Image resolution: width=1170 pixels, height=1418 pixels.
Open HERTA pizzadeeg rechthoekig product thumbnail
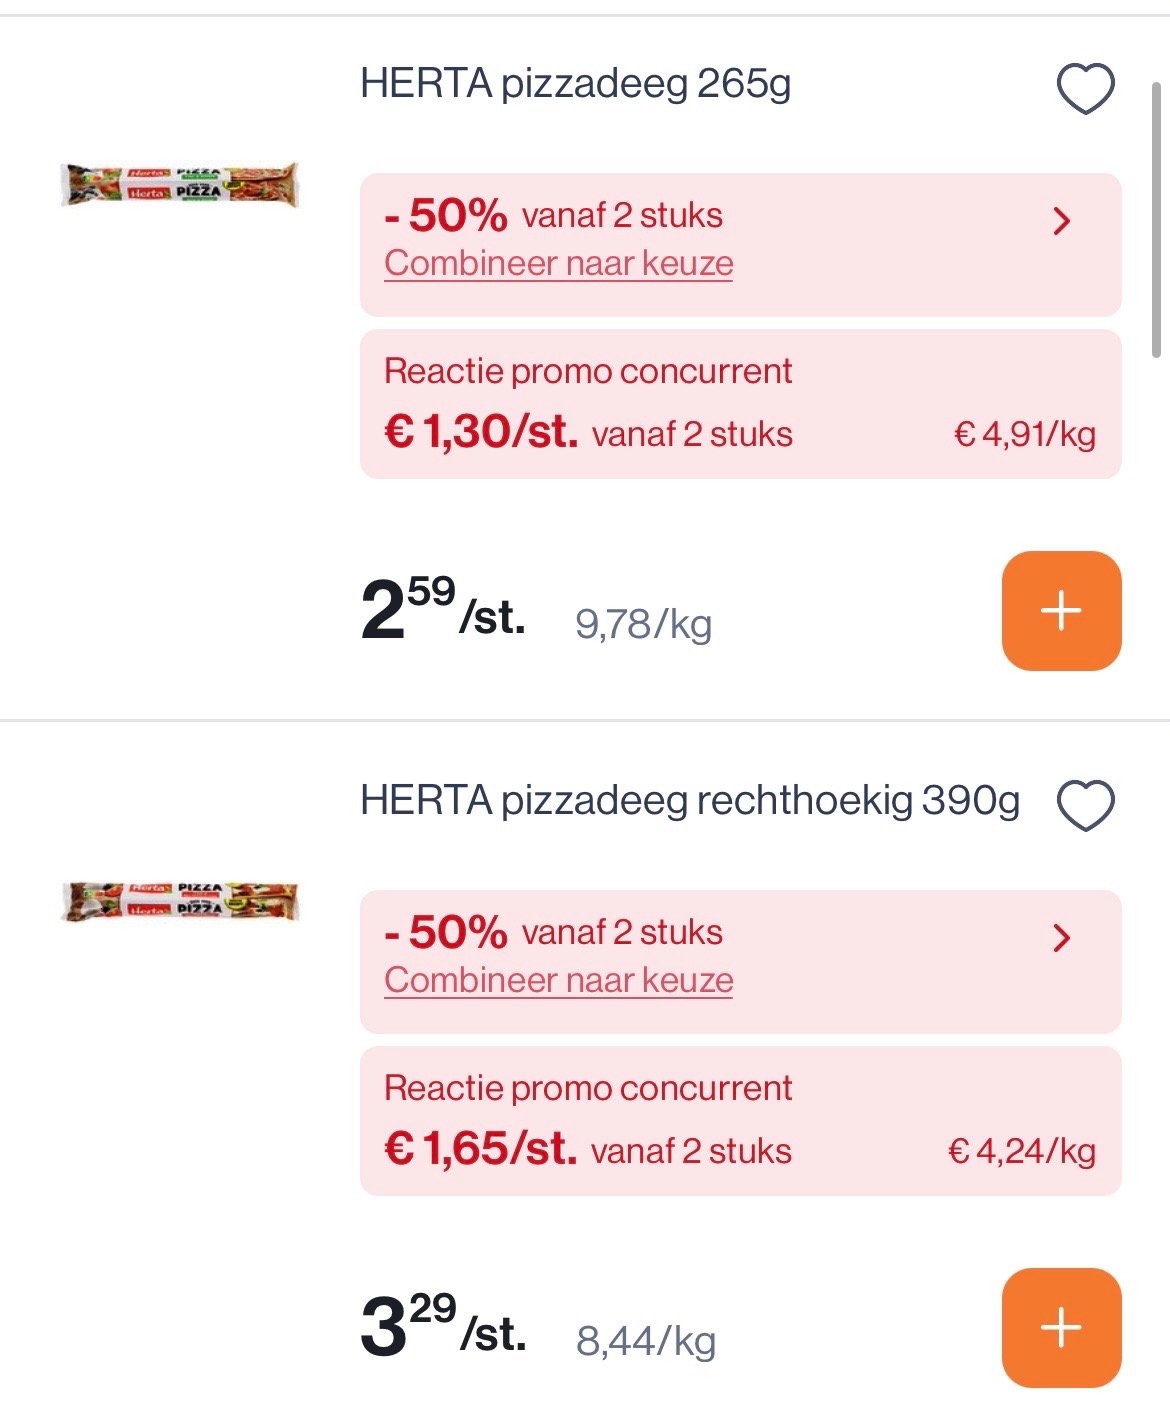180,901
